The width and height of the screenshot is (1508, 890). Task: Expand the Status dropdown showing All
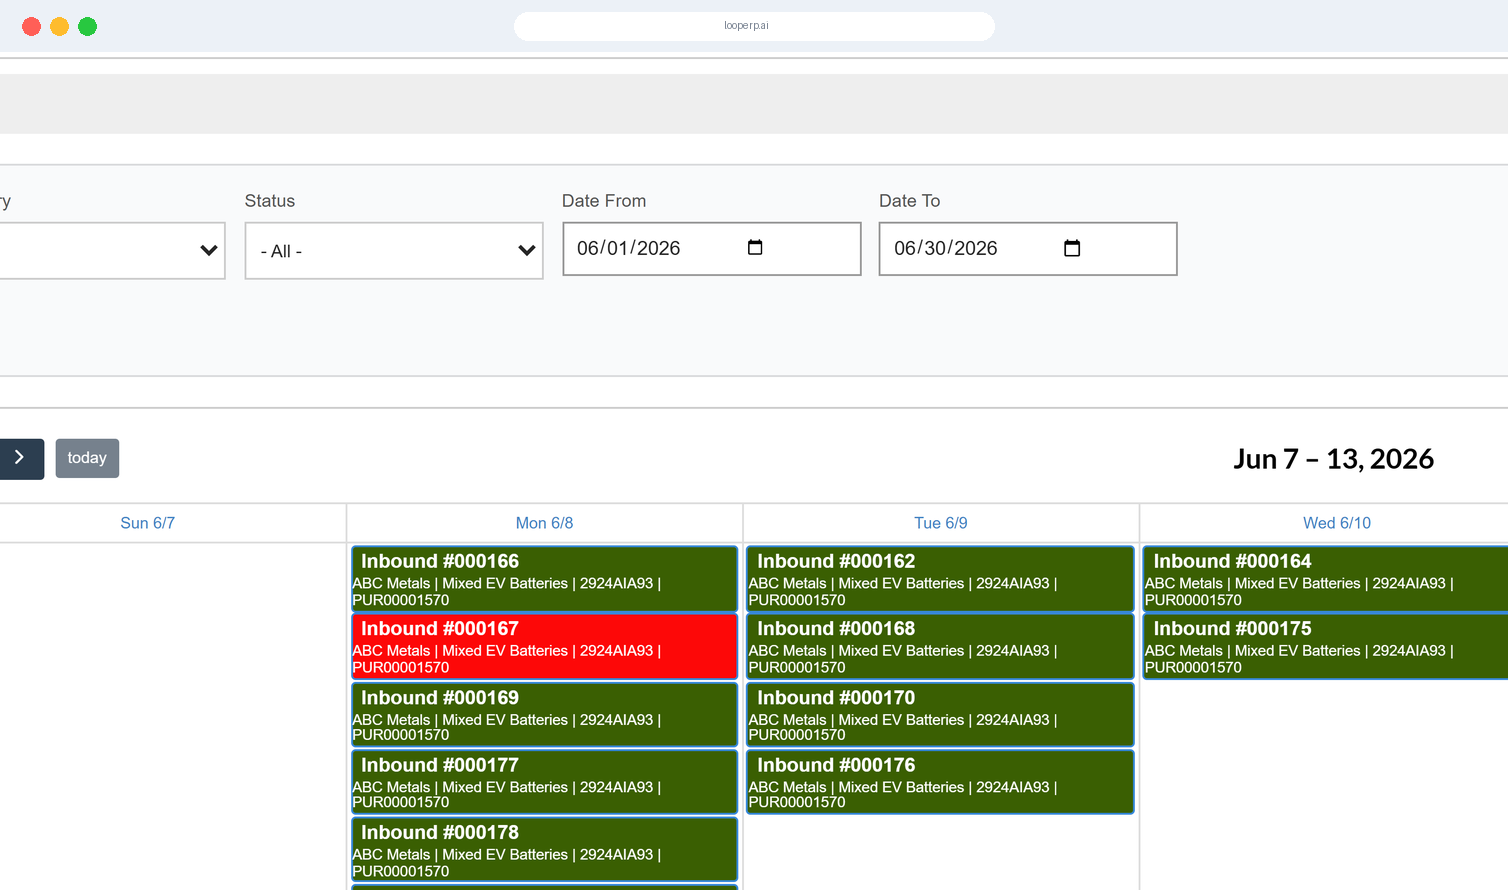click(394, 251)
